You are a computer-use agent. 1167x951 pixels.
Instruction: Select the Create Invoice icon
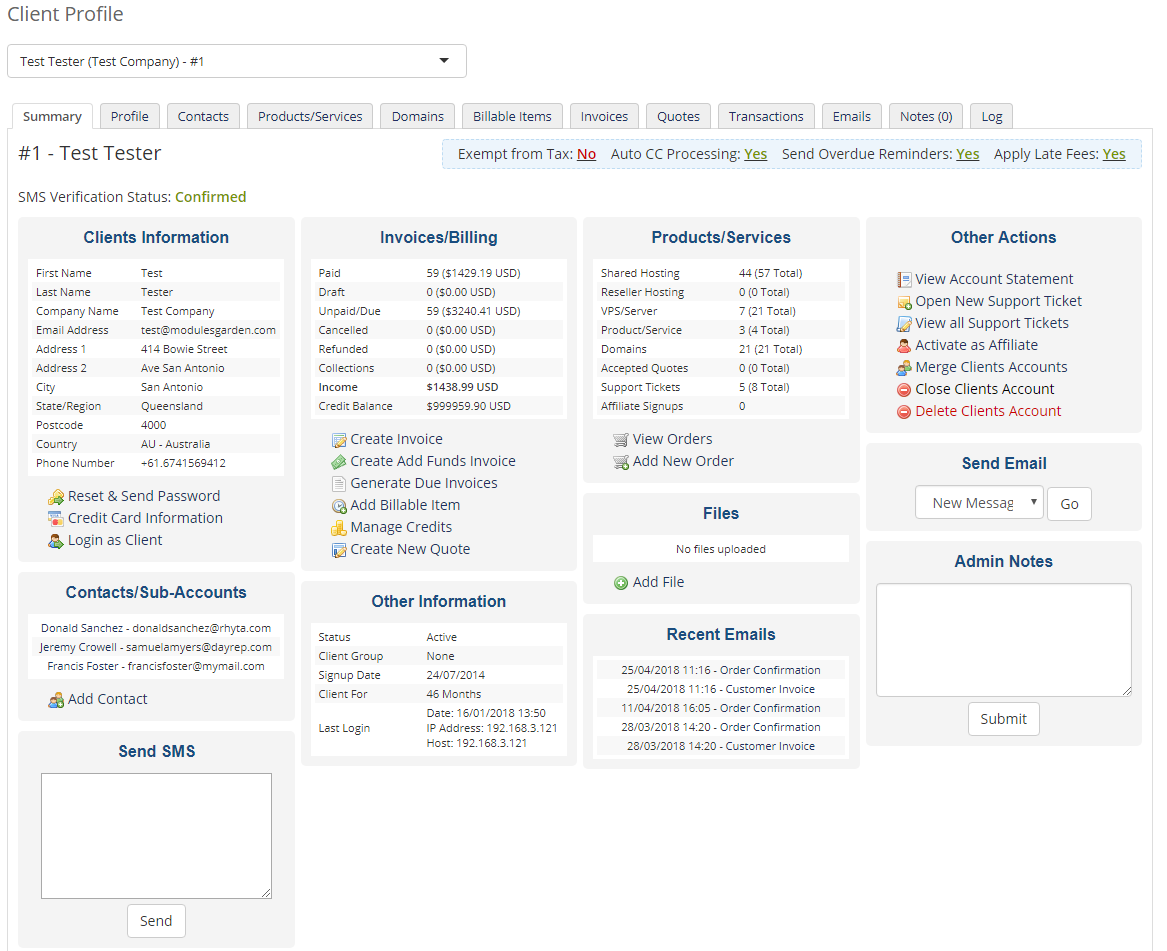(339, 439)
